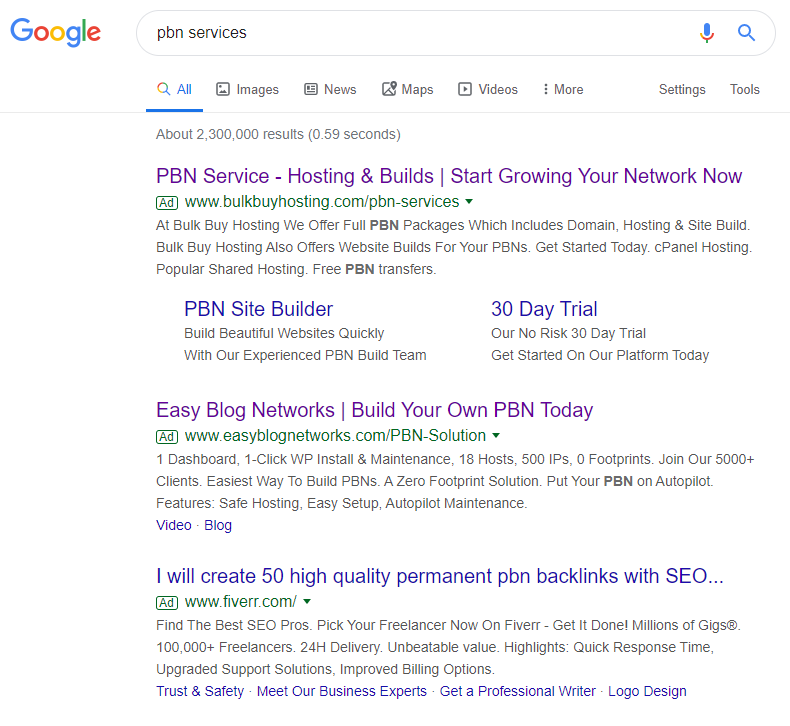The image size is (790, 726).
Task: Click 'Our No Risk 30 Day Trial' text
Action: point(568,333)
